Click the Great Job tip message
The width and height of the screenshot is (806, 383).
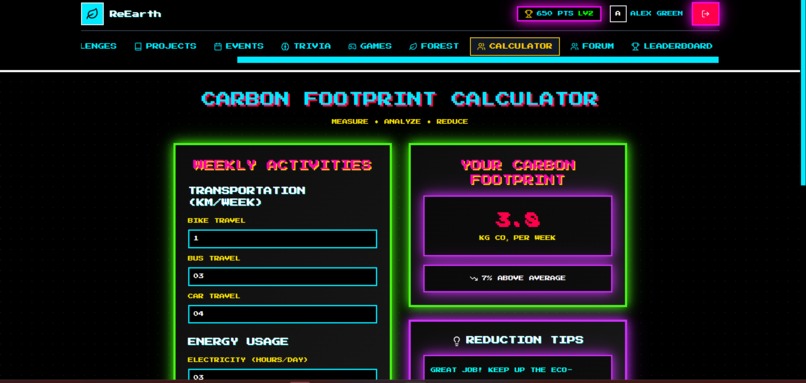coord(501,370)
